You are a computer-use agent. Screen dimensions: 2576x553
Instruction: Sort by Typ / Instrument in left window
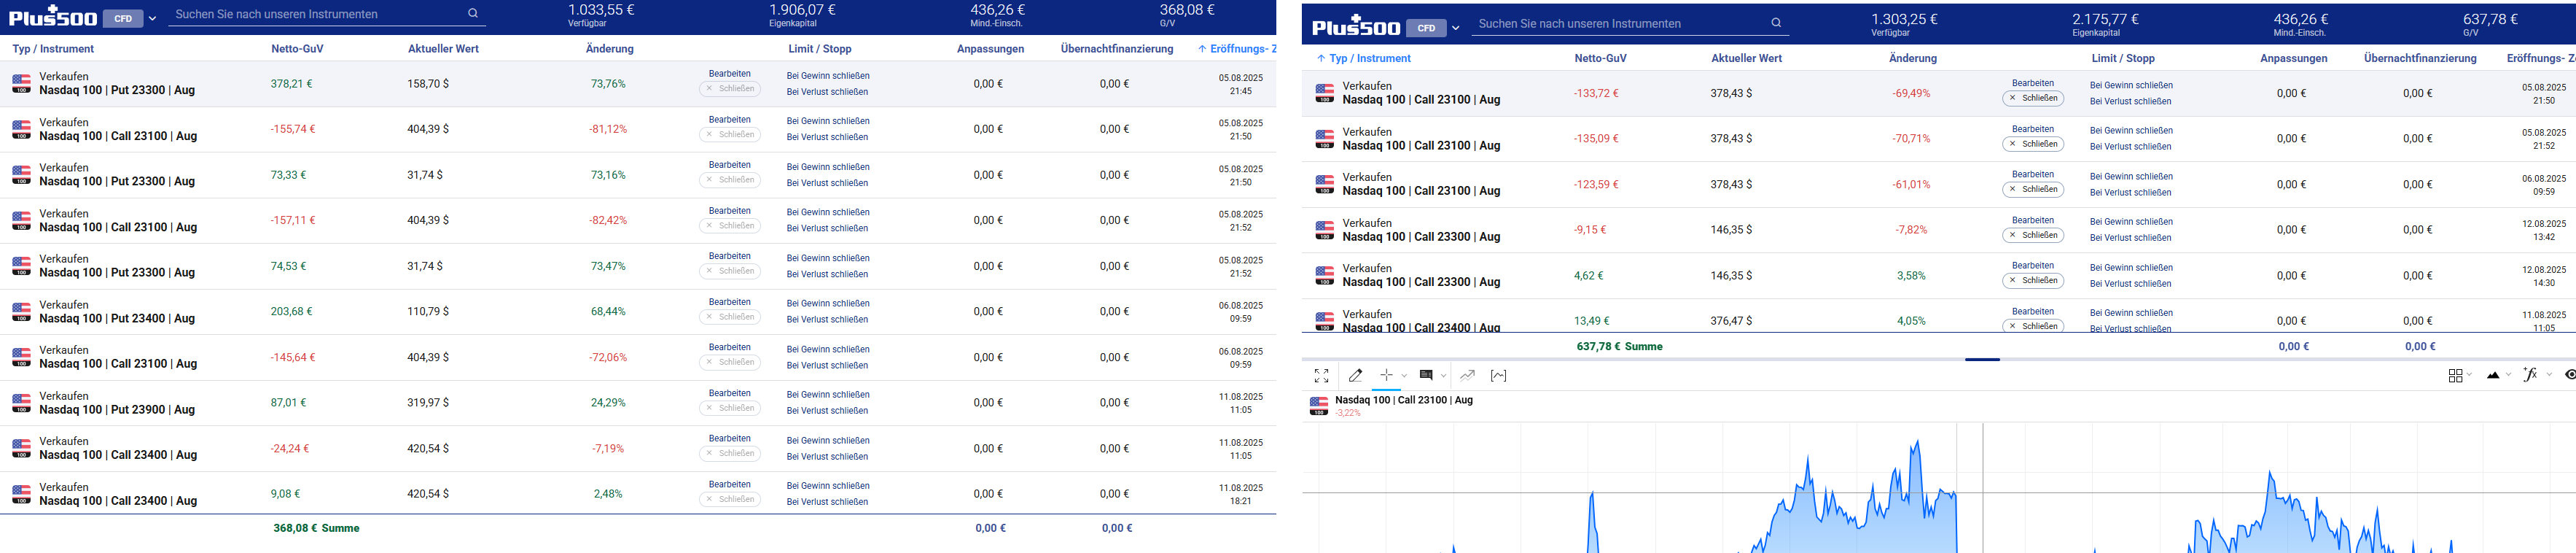[53, 49]
